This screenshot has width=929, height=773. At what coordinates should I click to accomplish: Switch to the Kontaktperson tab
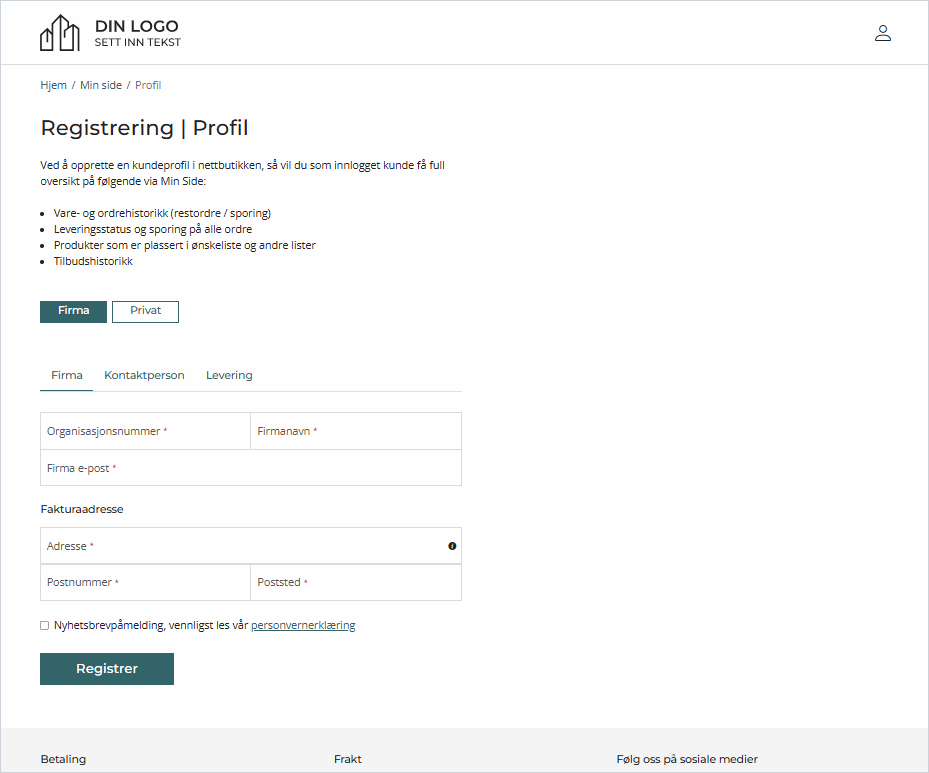[144, 375]
